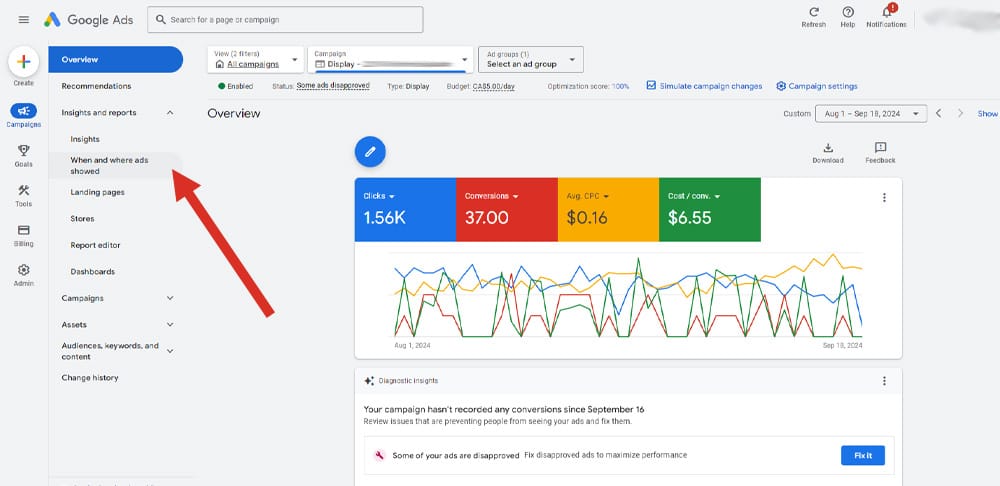Click the 100% optimization score
This screenshot has width=1000, height=486.
pos(621,86)
